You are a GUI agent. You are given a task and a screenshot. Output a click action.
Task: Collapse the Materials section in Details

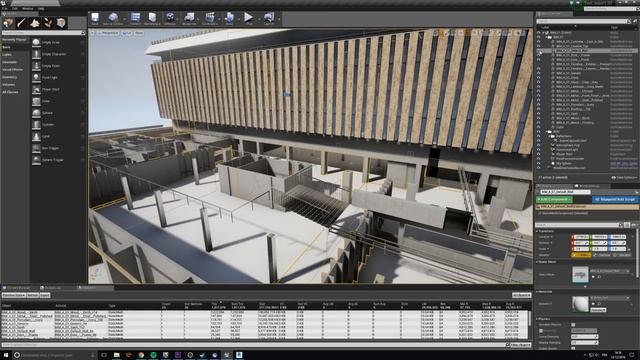pos(538,291)
